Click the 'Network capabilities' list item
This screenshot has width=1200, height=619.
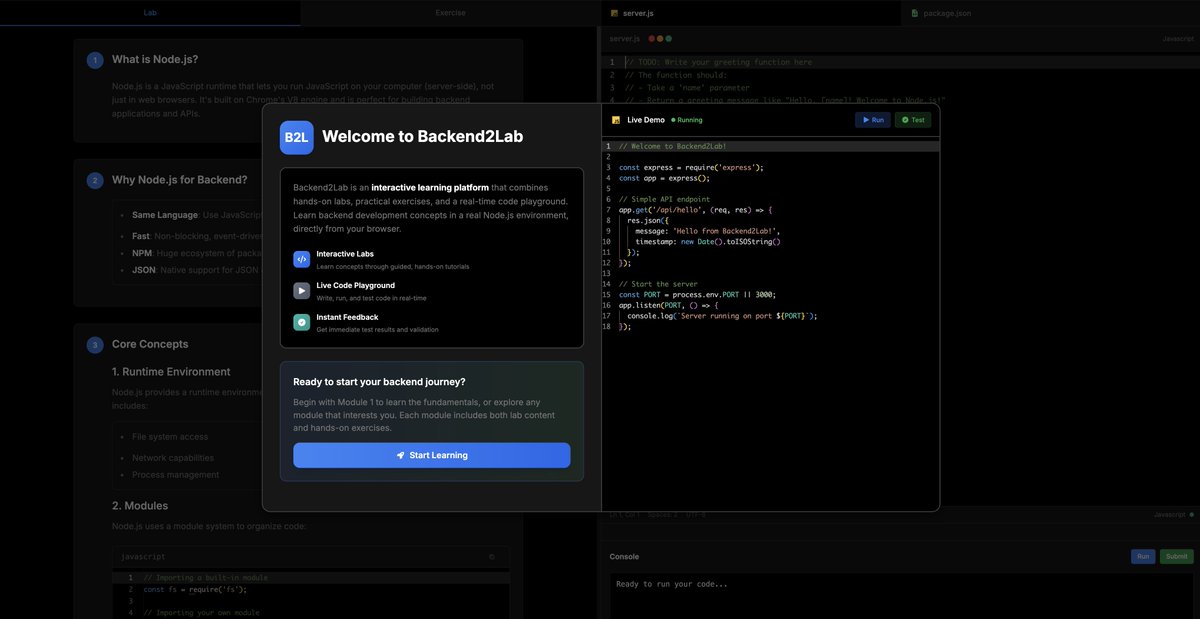pyautogui.click(x=173, y=458)
